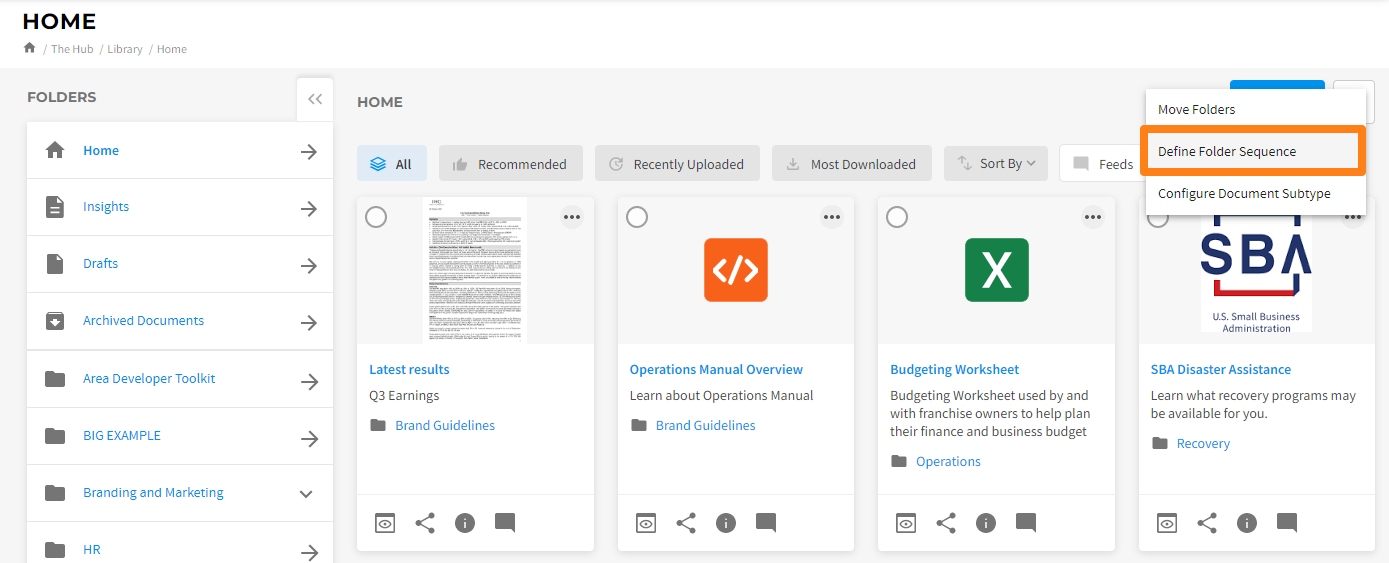Viewport: 1389px width, 563px height.
Task: Open three-dot menu on Latest results card
Action: pyautogui.click(x=572, y=217)
